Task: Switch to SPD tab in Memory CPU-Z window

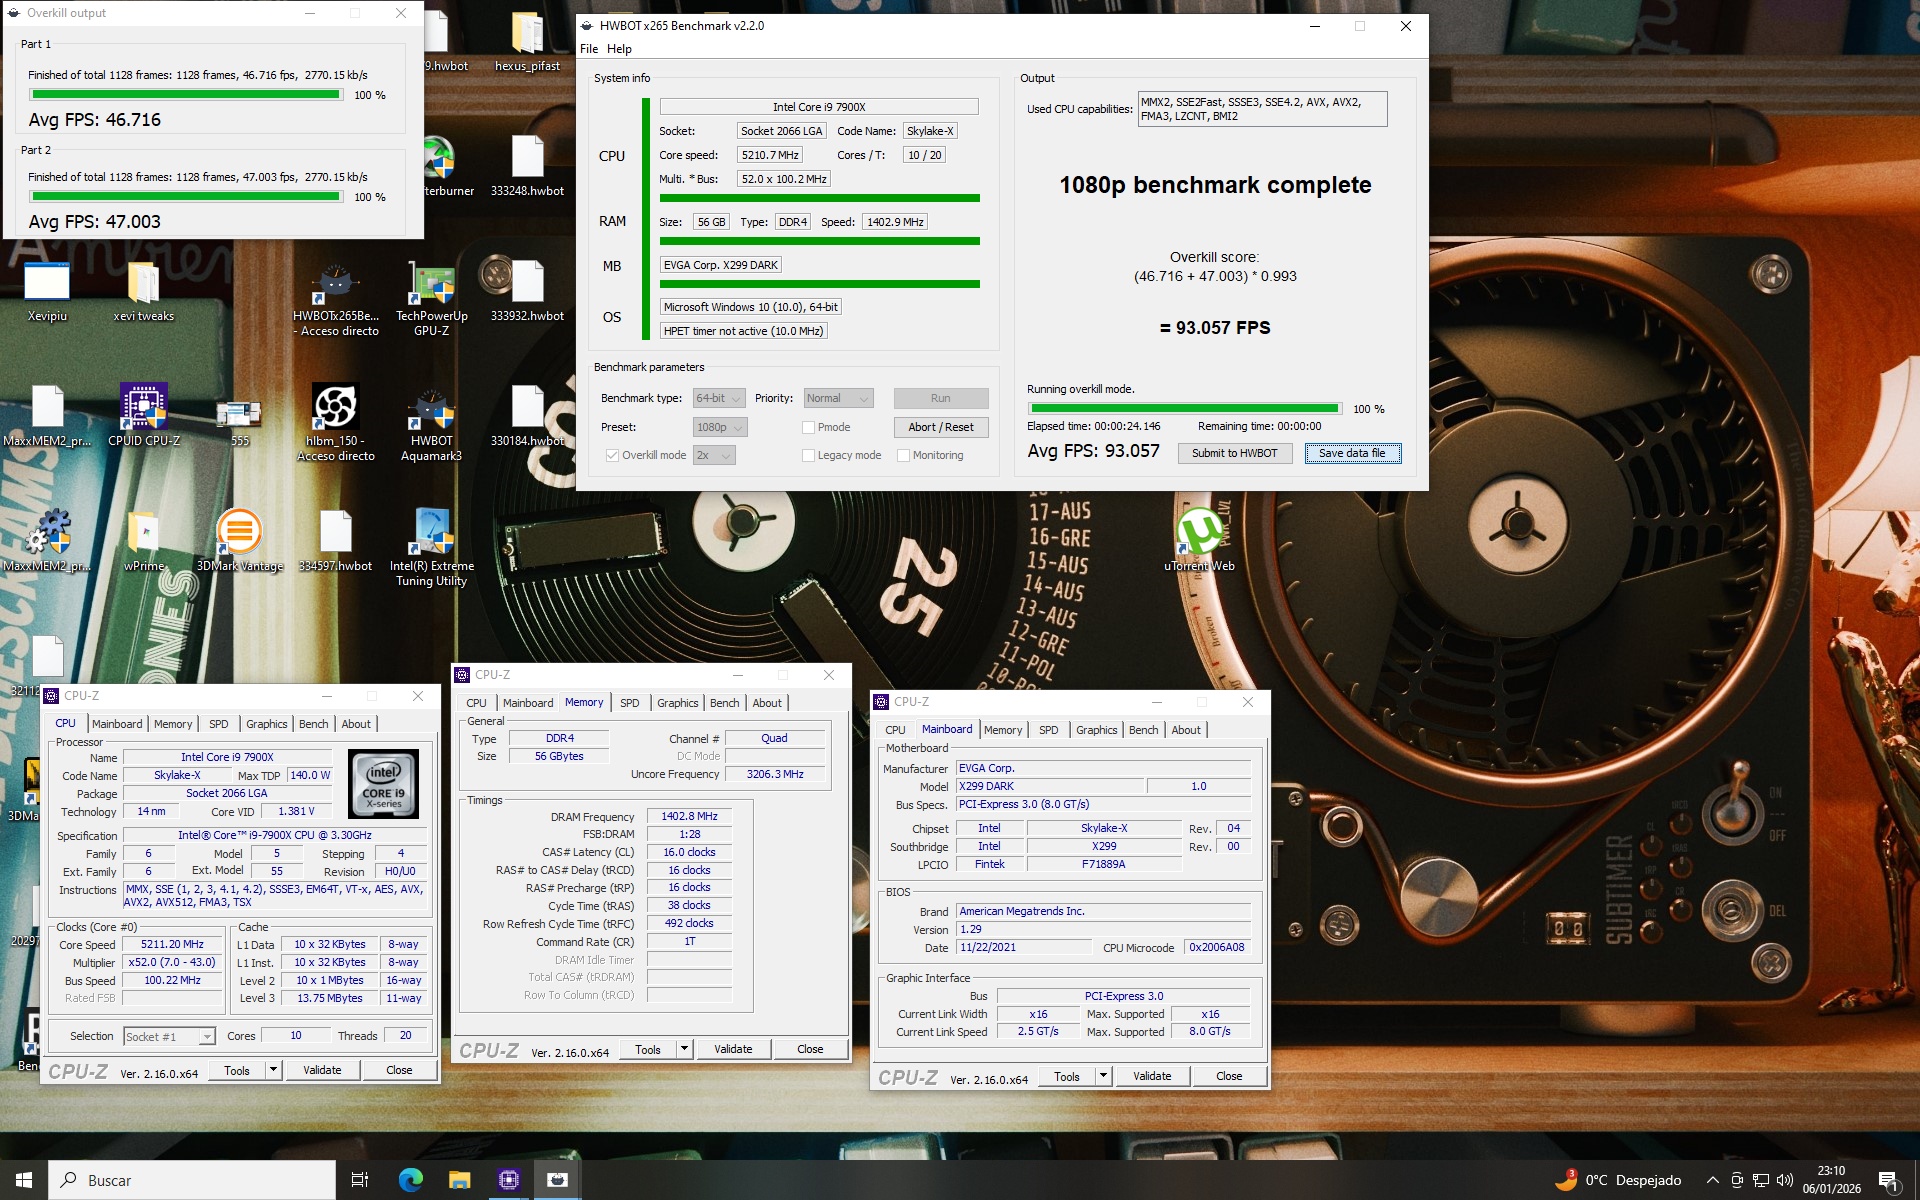Action: (x=629, y=703)
